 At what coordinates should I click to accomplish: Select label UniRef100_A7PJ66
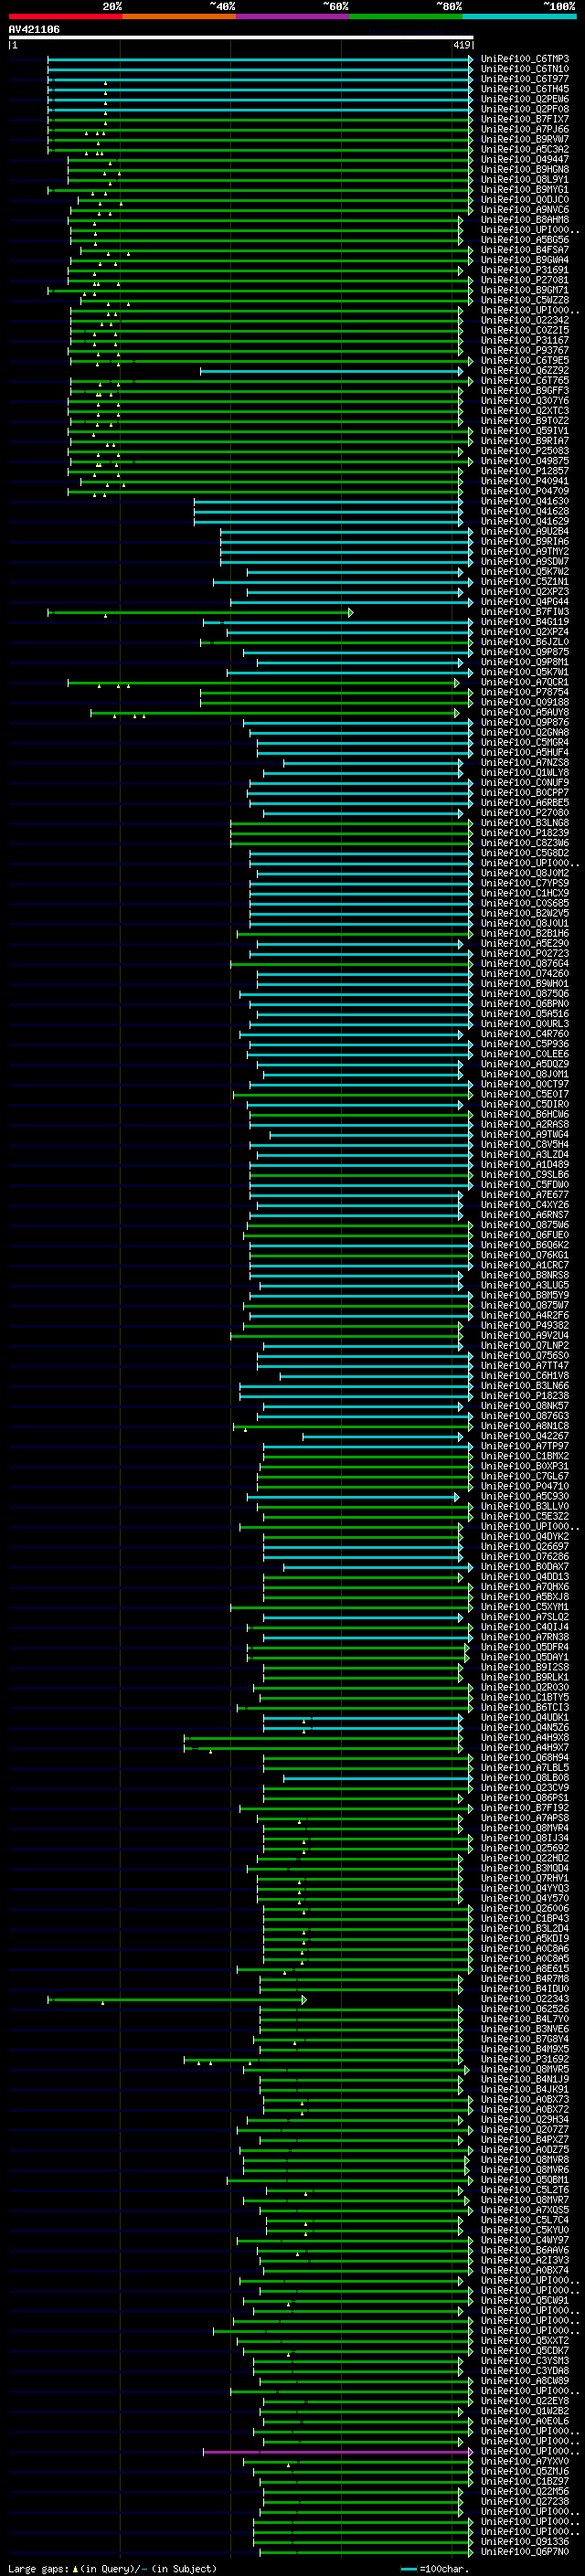[525, 129]
